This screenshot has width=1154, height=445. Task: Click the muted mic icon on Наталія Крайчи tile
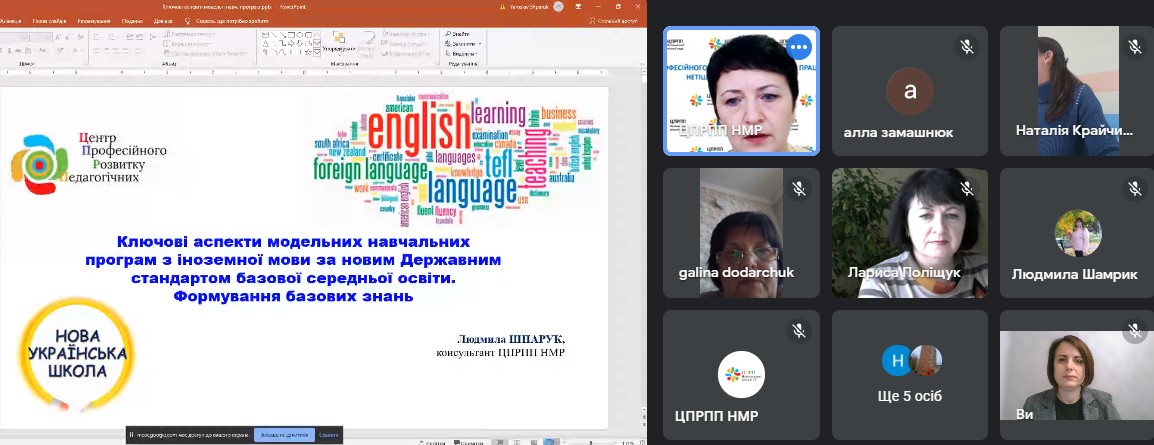pos(1134,46)
